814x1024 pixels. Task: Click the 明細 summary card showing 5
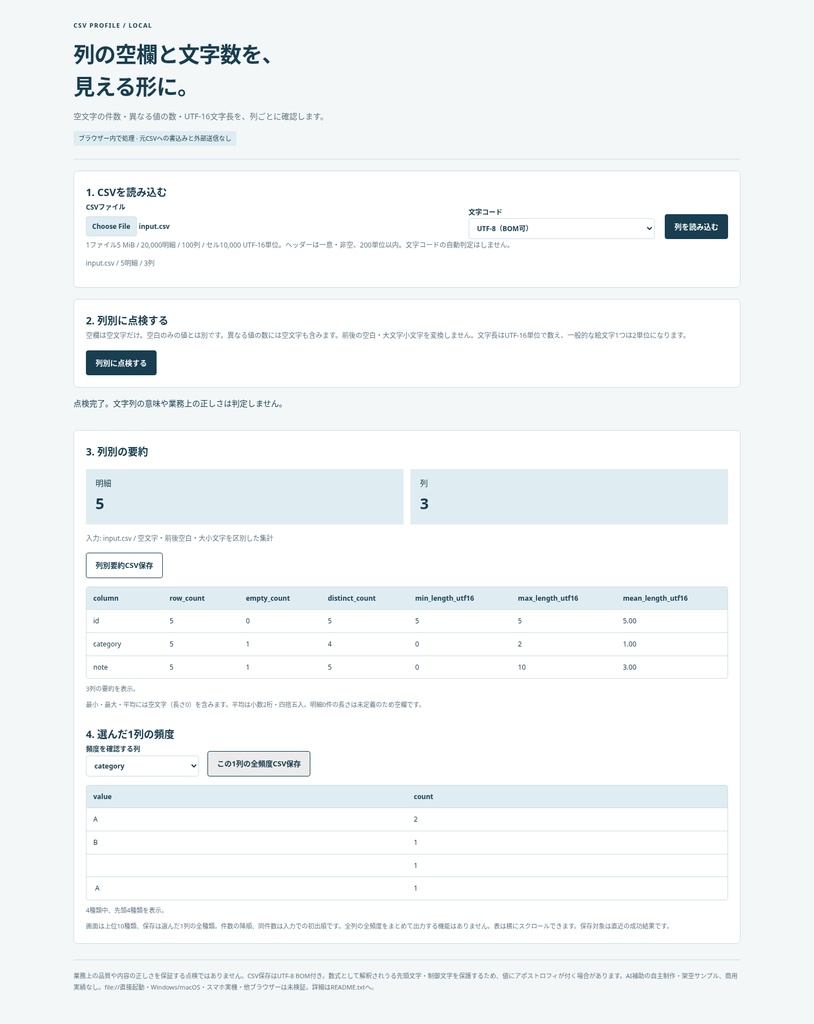(x=244, y=496)
